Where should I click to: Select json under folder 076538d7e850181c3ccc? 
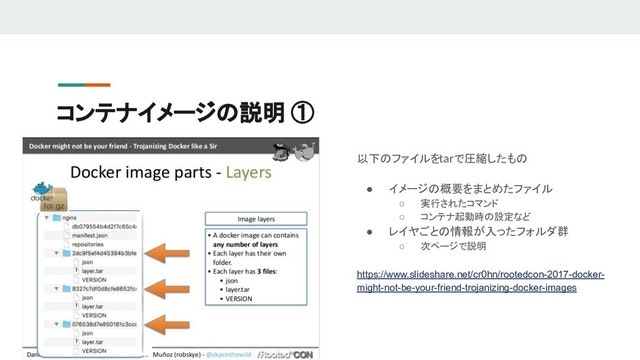(87, 333)
